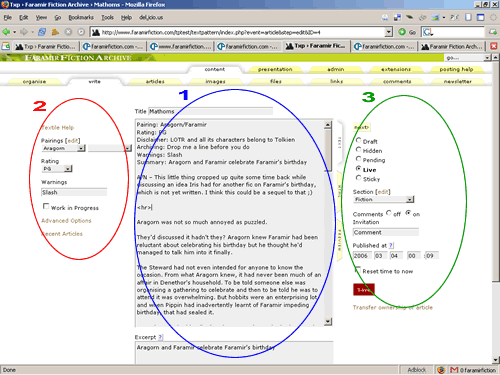Viewport: 500px width, 375px height.
Task: Click the red Save button
Action: pyautogui.click(x=364, y=290)
